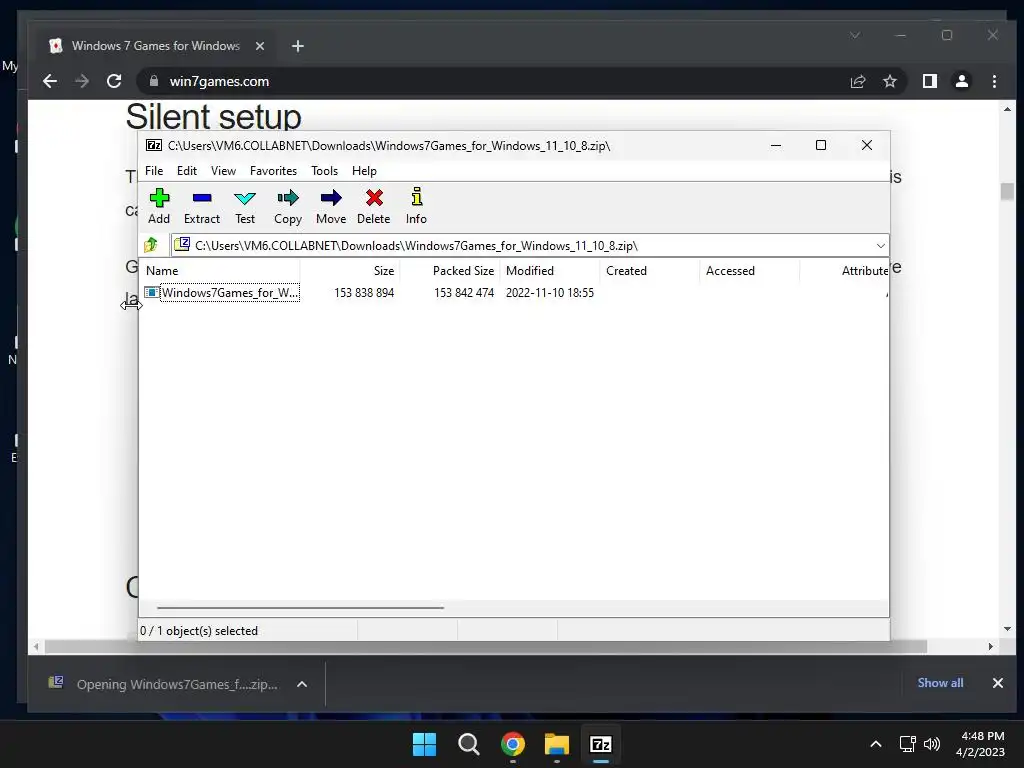Select the Copy toolbar icon
Screen dimensions: 1024x768
click(x=288, y=198)
